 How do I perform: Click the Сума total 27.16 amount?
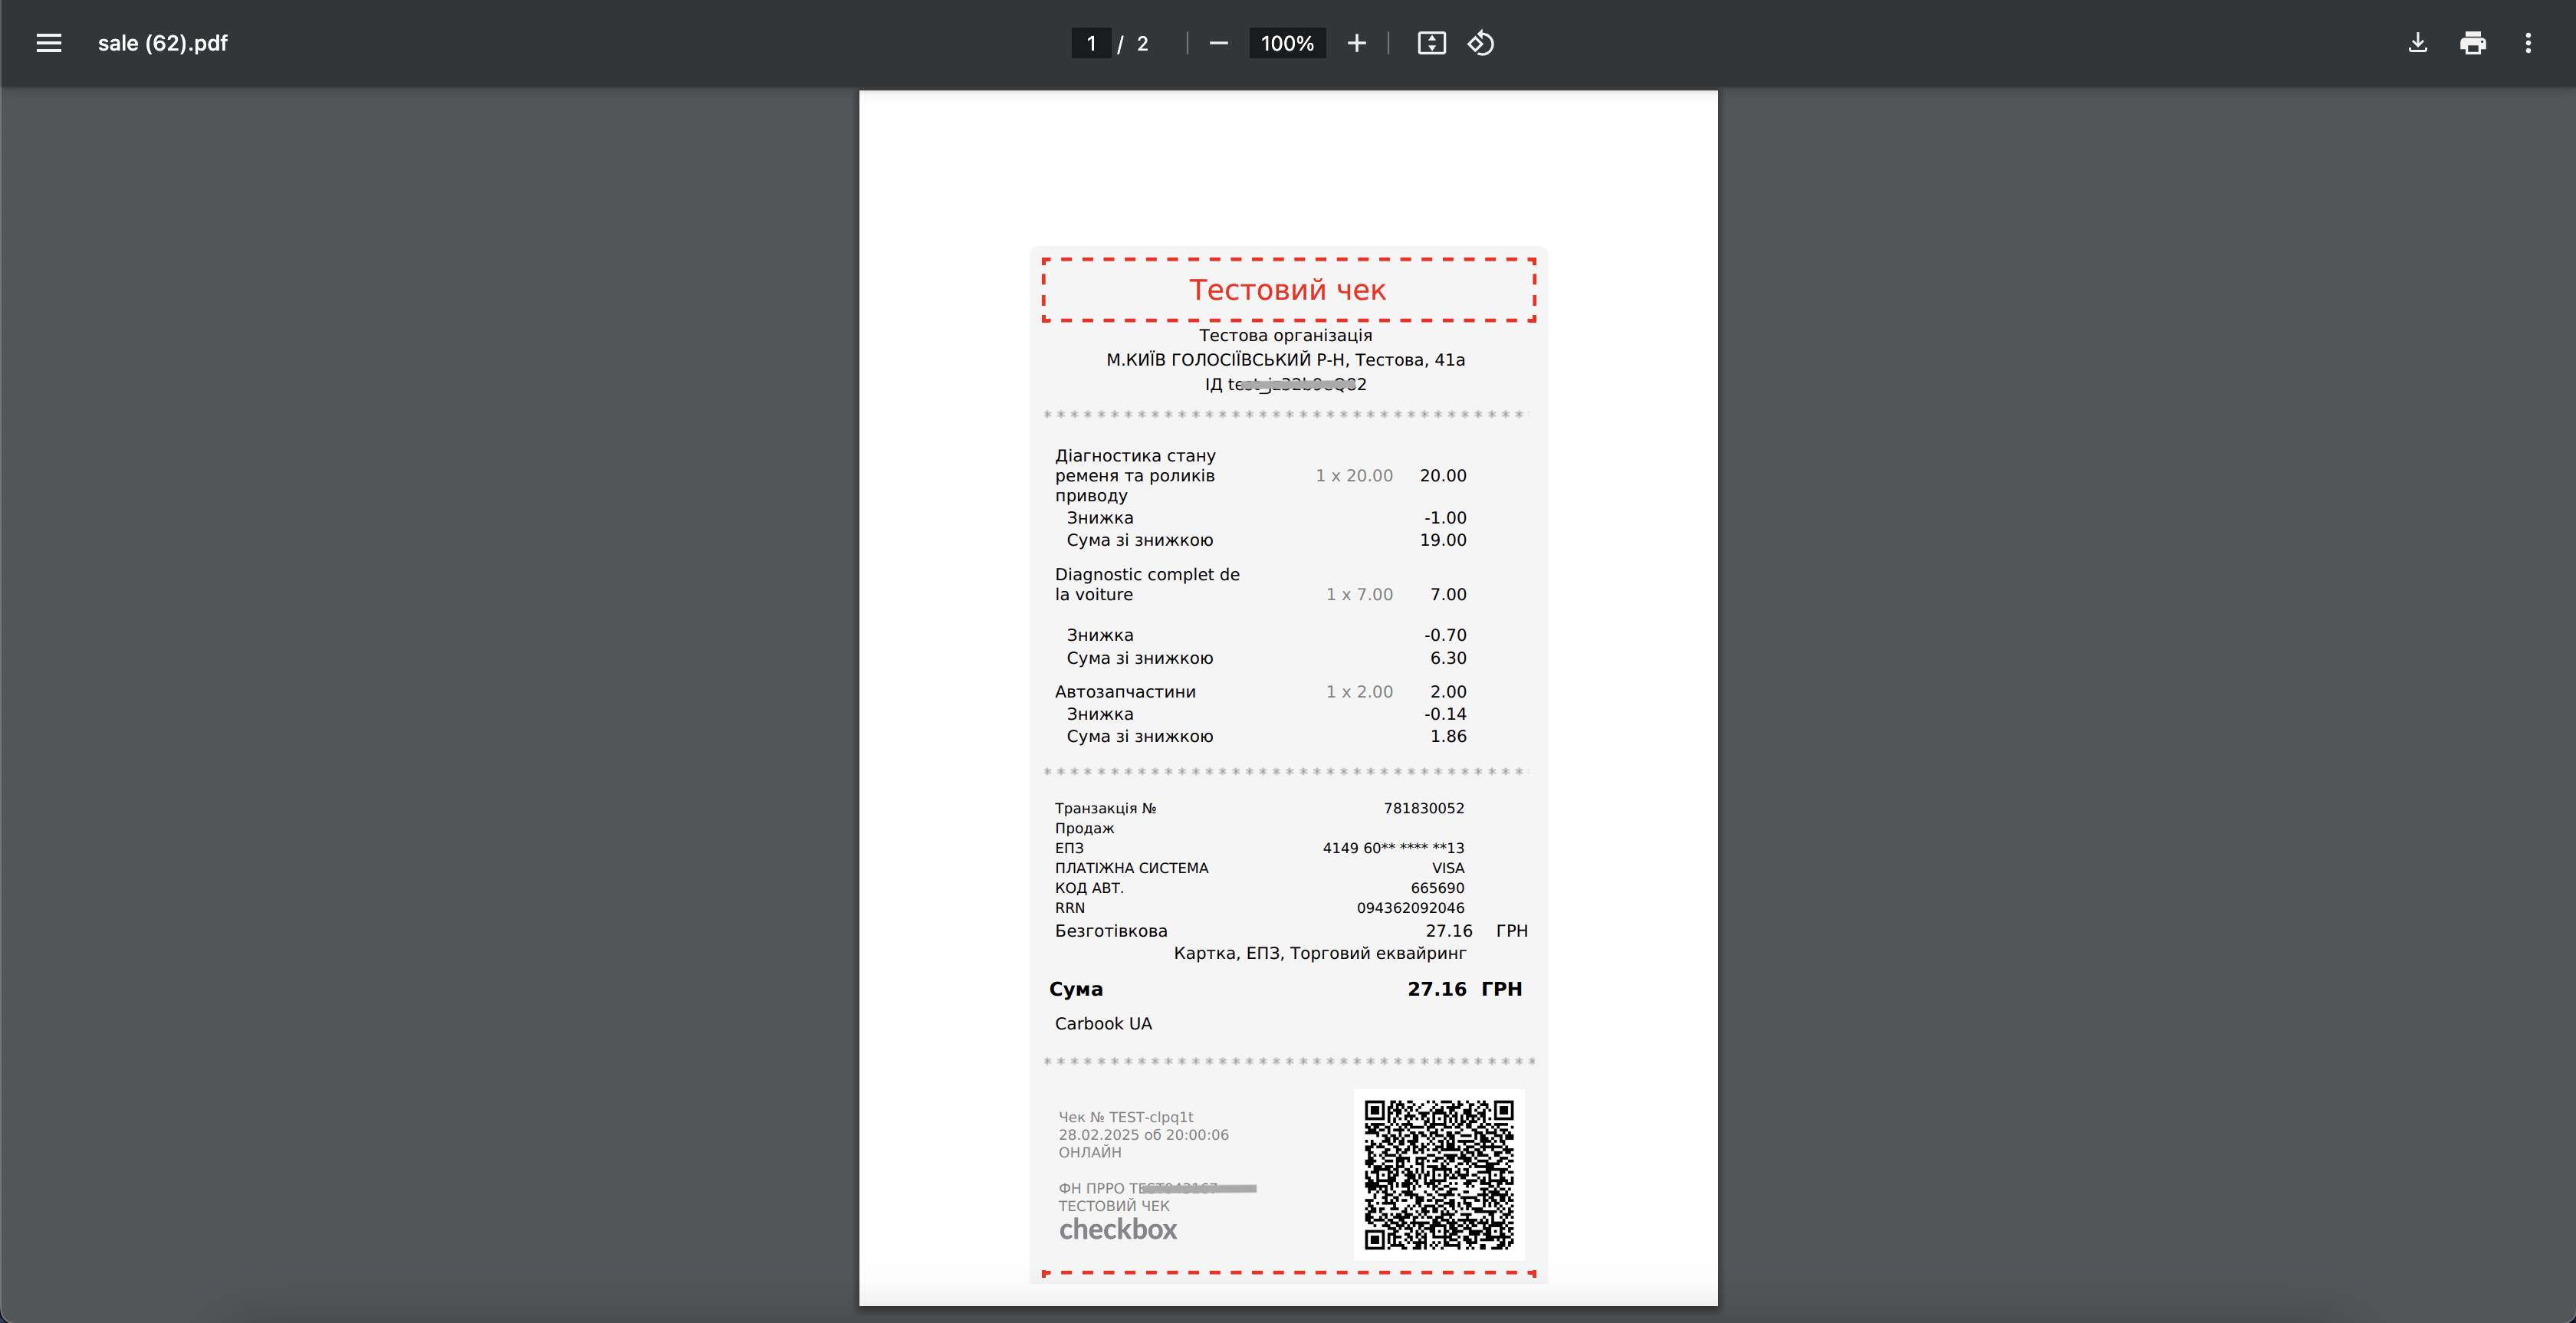[x=1436, y=989]
